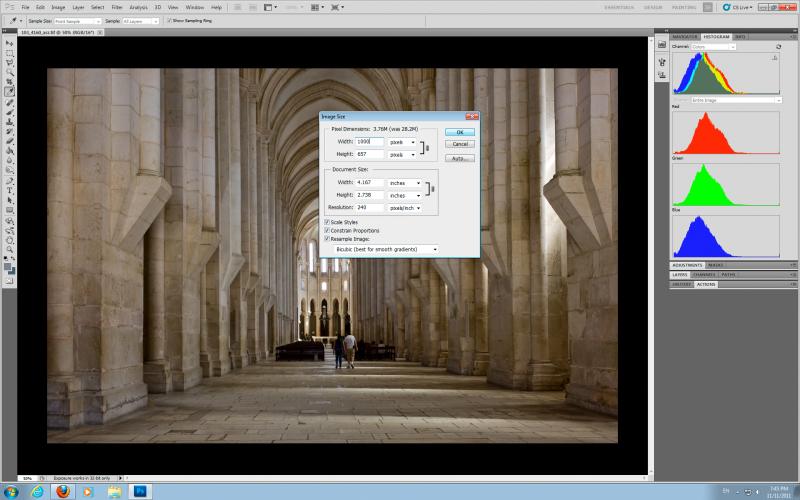Open pixel Height units dropdown
Image resolution: width=800 pixels, height=500 pixels.
[x=402, y=155]
